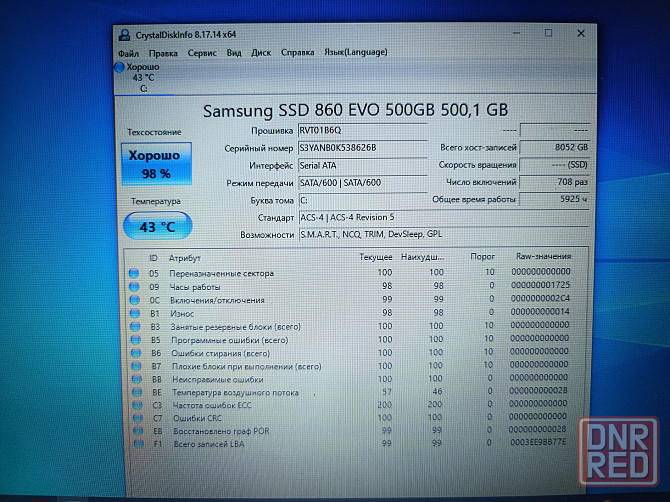Click the Порог column header
The height and width of the screenshot is (502, 670).
[x=482, y=257]
